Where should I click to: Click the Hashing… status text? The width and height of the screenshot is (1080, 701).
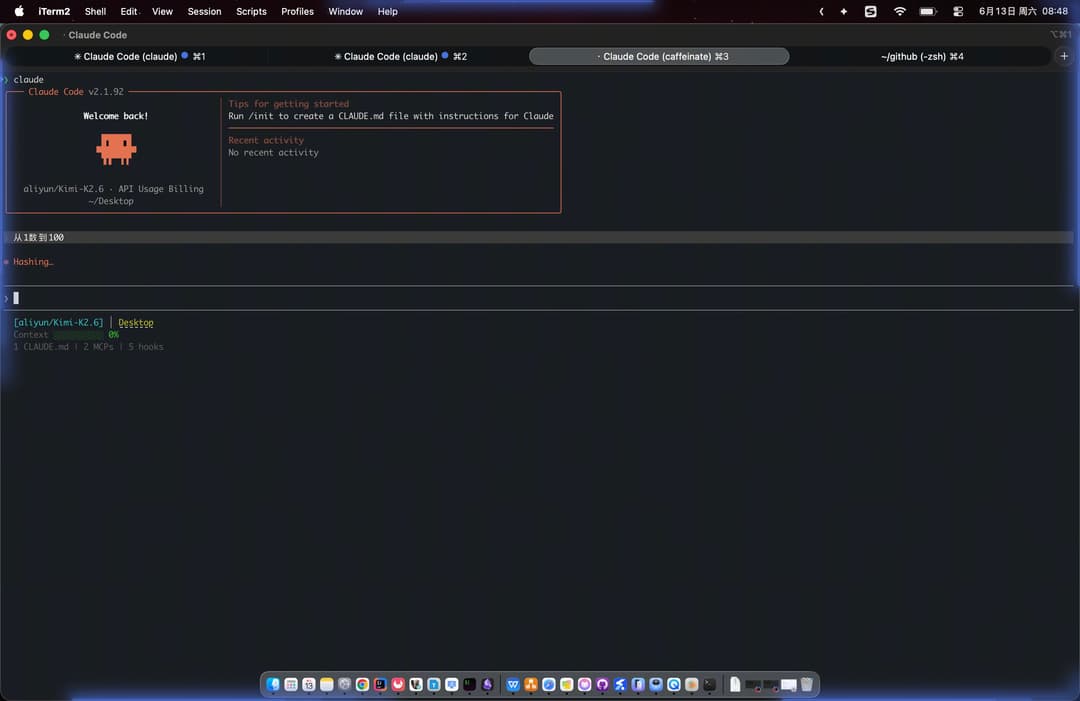33,262
